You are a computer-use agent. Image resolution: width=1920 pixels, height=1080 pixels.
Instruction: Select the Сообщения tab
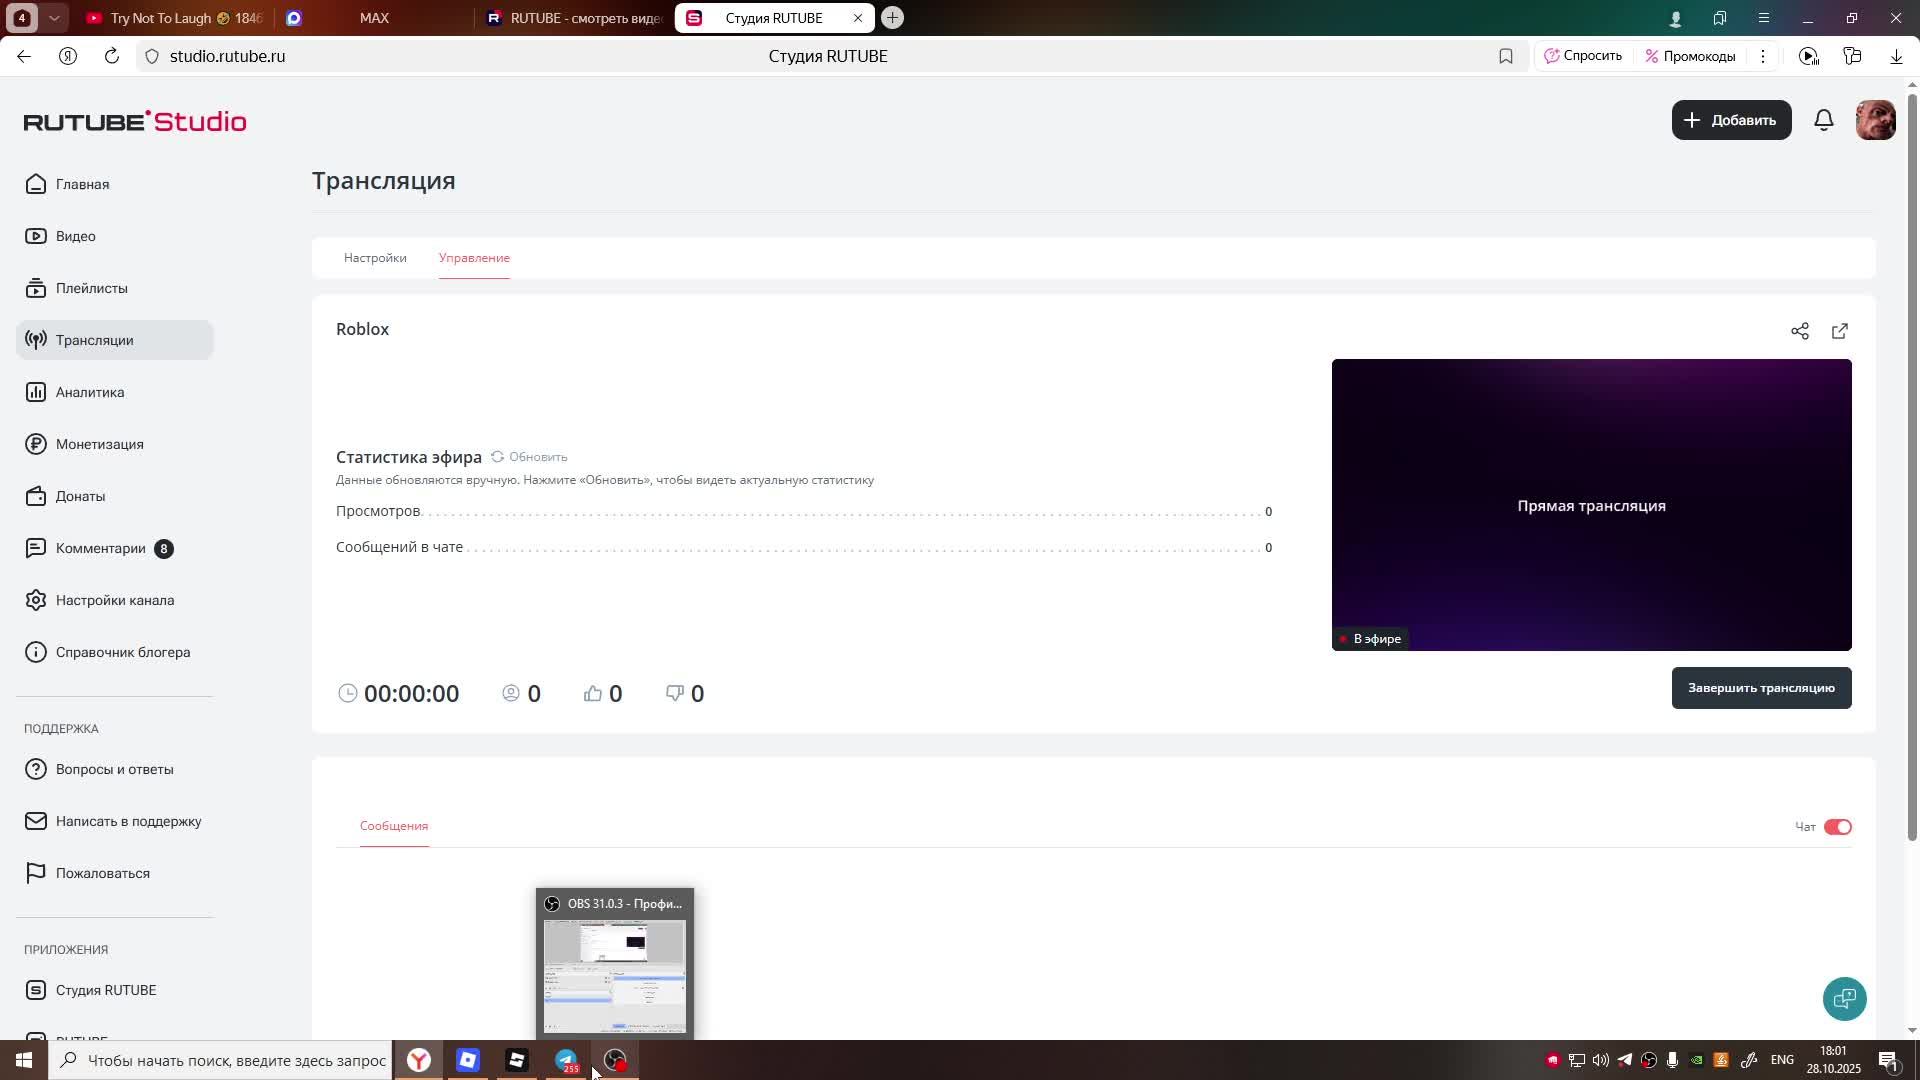[394, 826]
